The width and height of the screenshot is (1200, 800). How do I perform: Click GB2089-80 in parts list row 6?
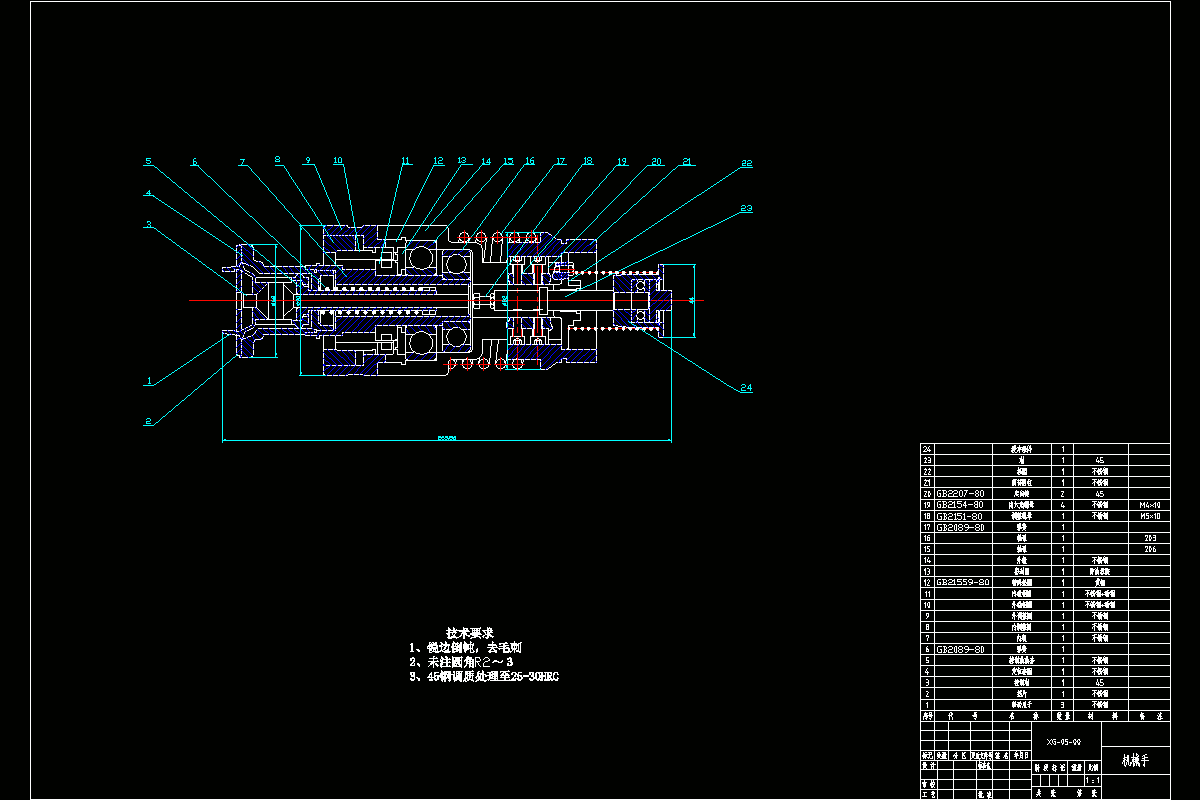point(960,649)
